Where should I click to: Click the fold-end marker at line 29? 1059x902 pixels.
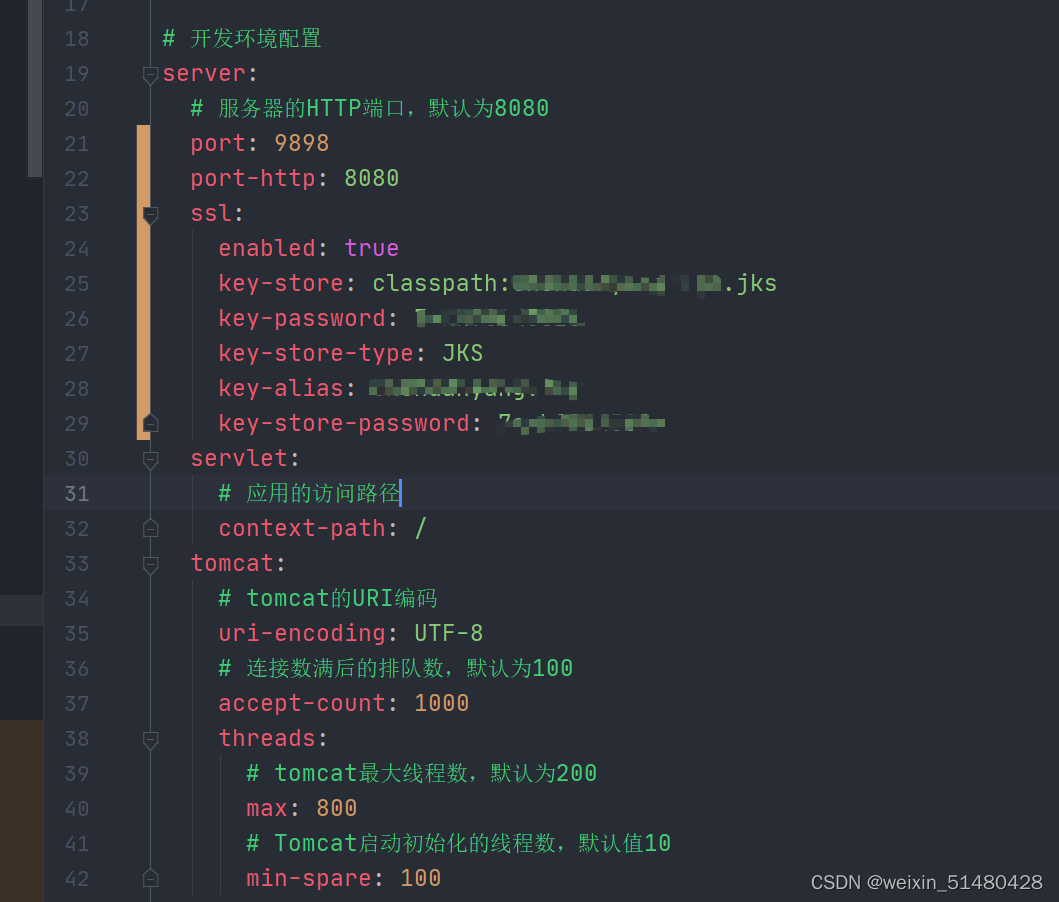[x=149, y=423]
